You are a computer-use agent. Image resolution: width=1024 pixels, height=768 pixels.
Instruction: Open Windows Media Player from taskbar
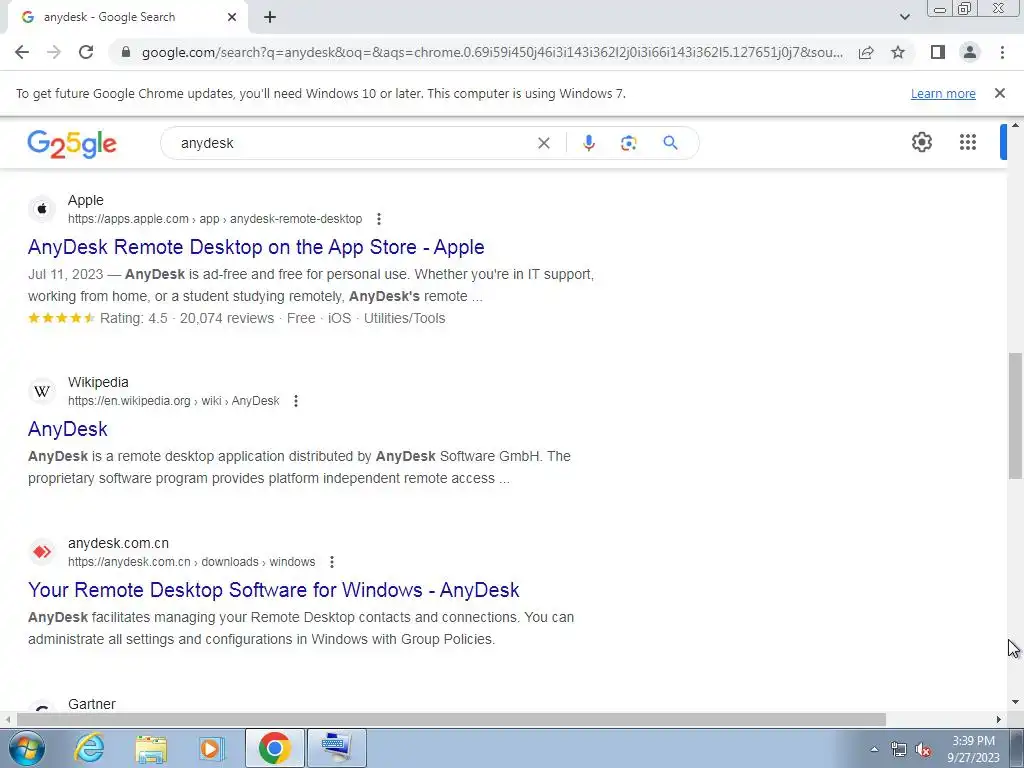click(x=212, y=748)
